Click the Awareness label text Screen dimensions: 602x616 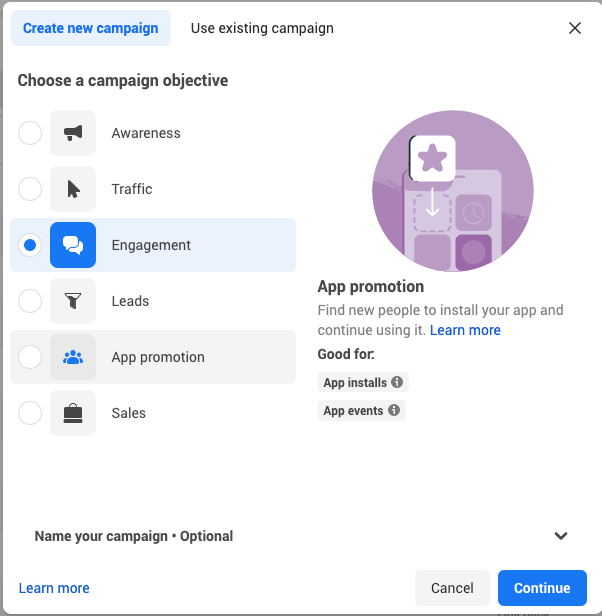click(x=146, y=133)
